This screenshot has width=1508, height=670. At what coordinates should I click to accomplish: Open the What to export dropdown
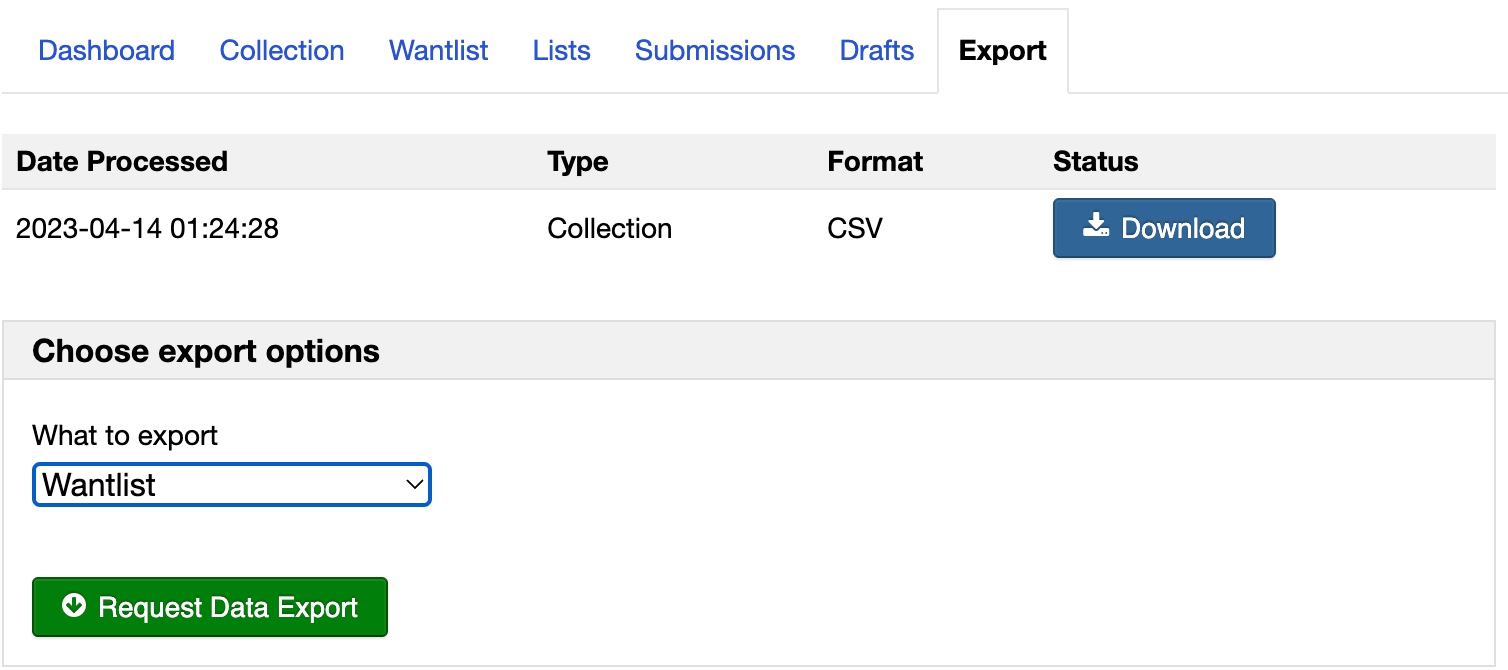pos(231,485)
